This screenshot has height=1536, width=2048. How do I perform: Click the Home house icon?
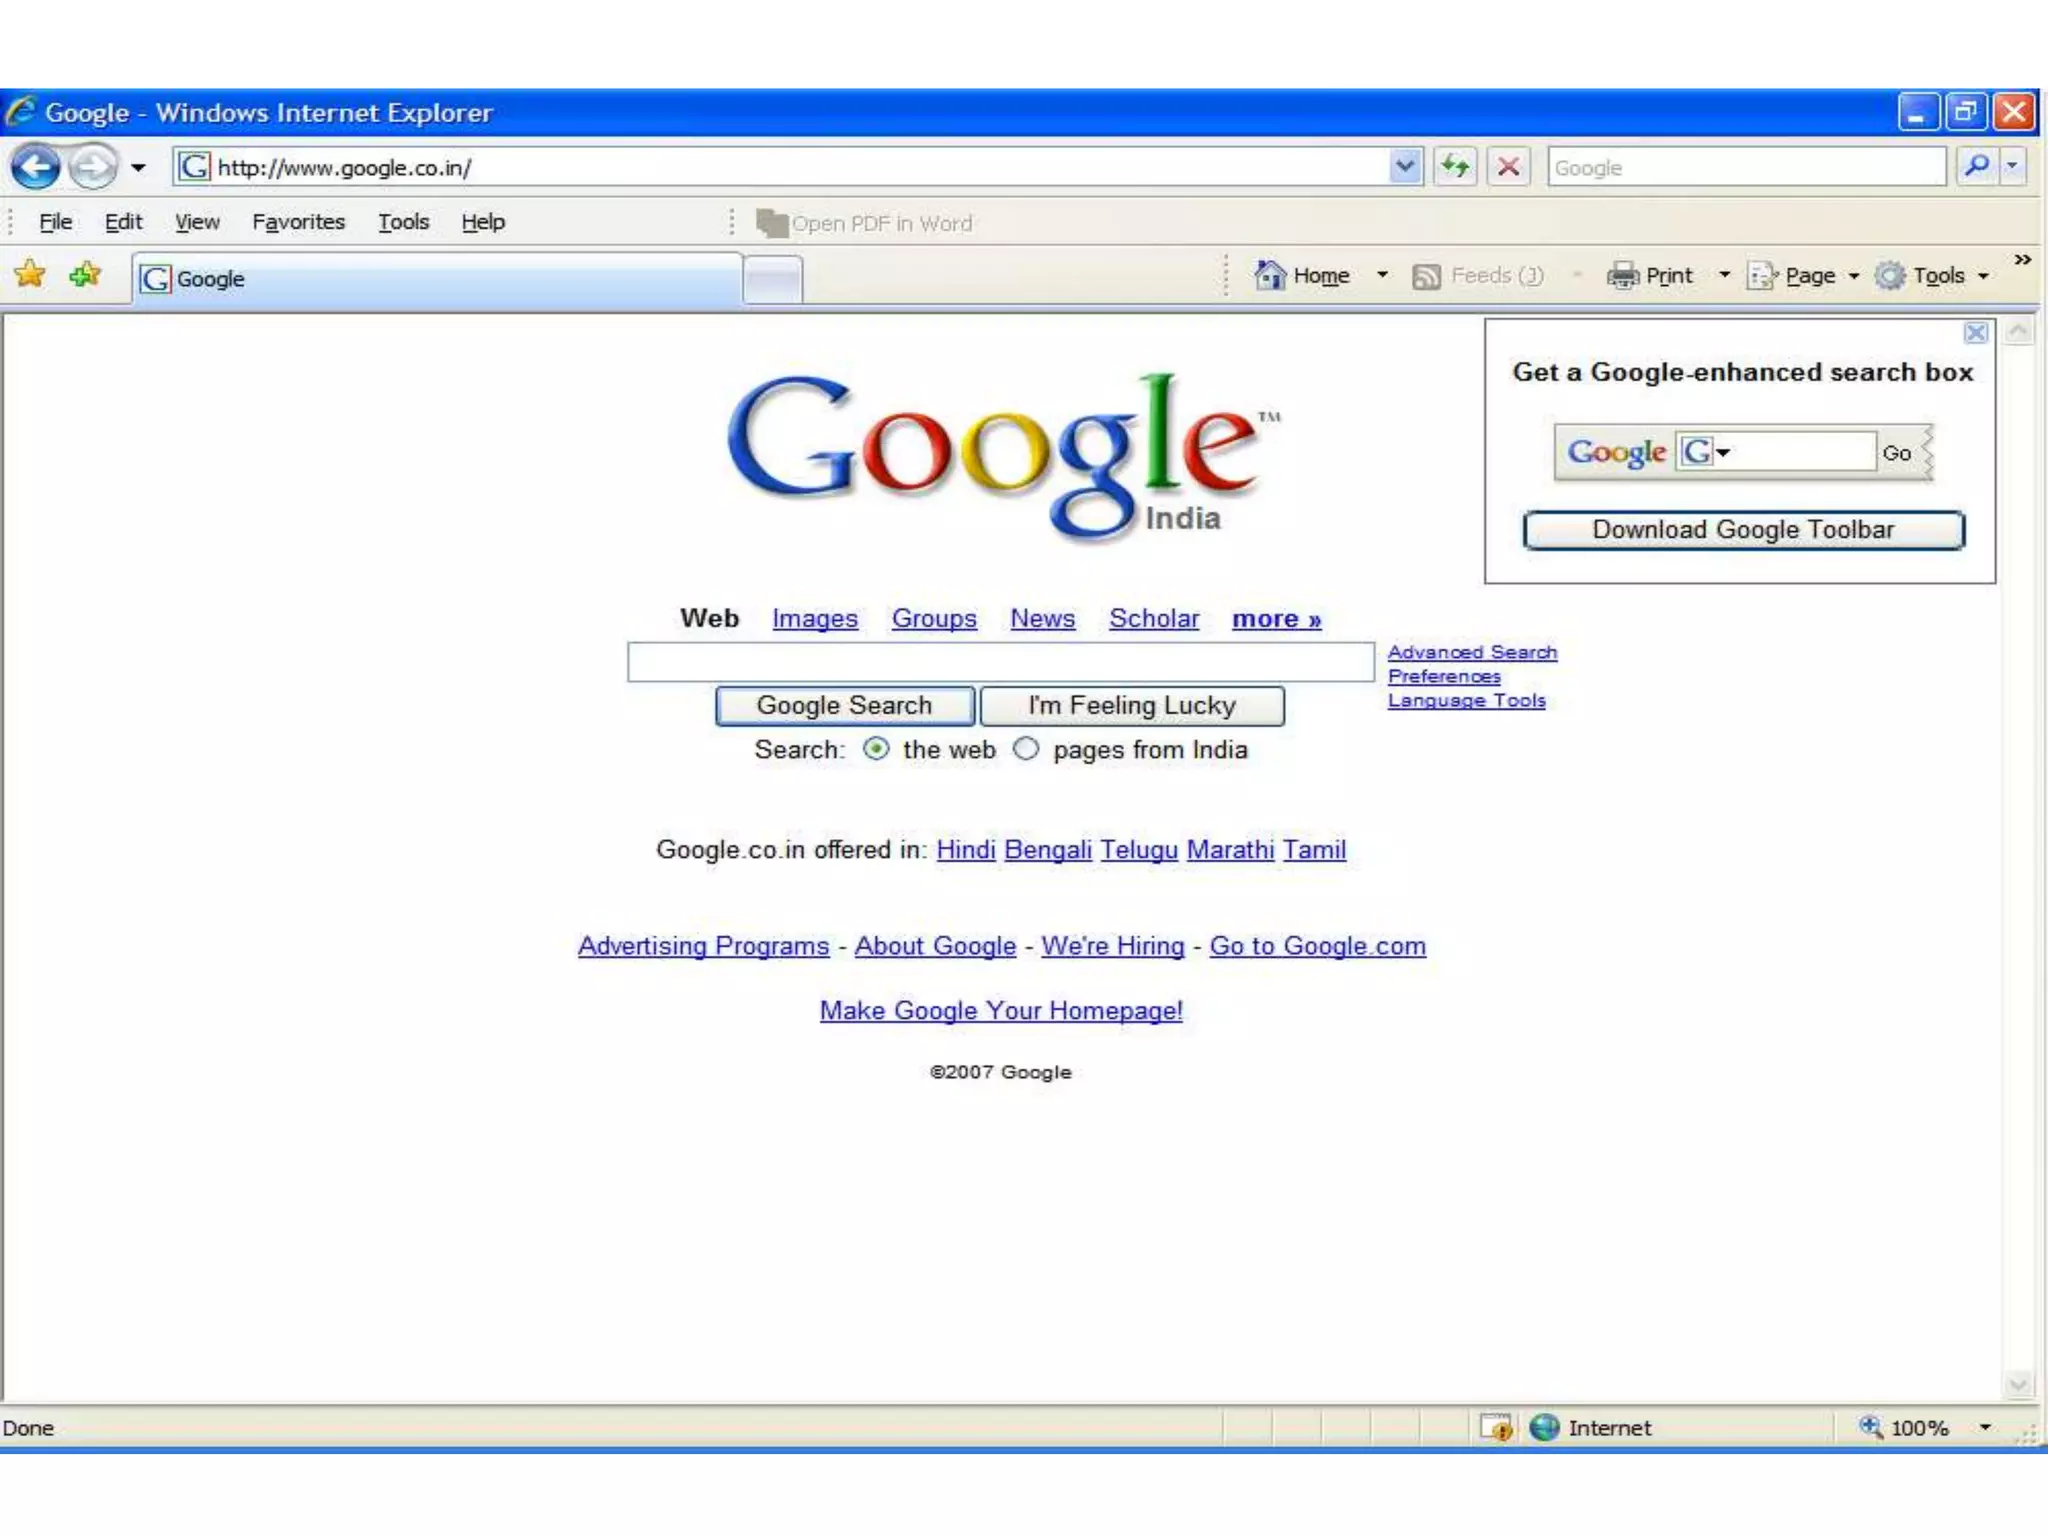[1270, 275]
